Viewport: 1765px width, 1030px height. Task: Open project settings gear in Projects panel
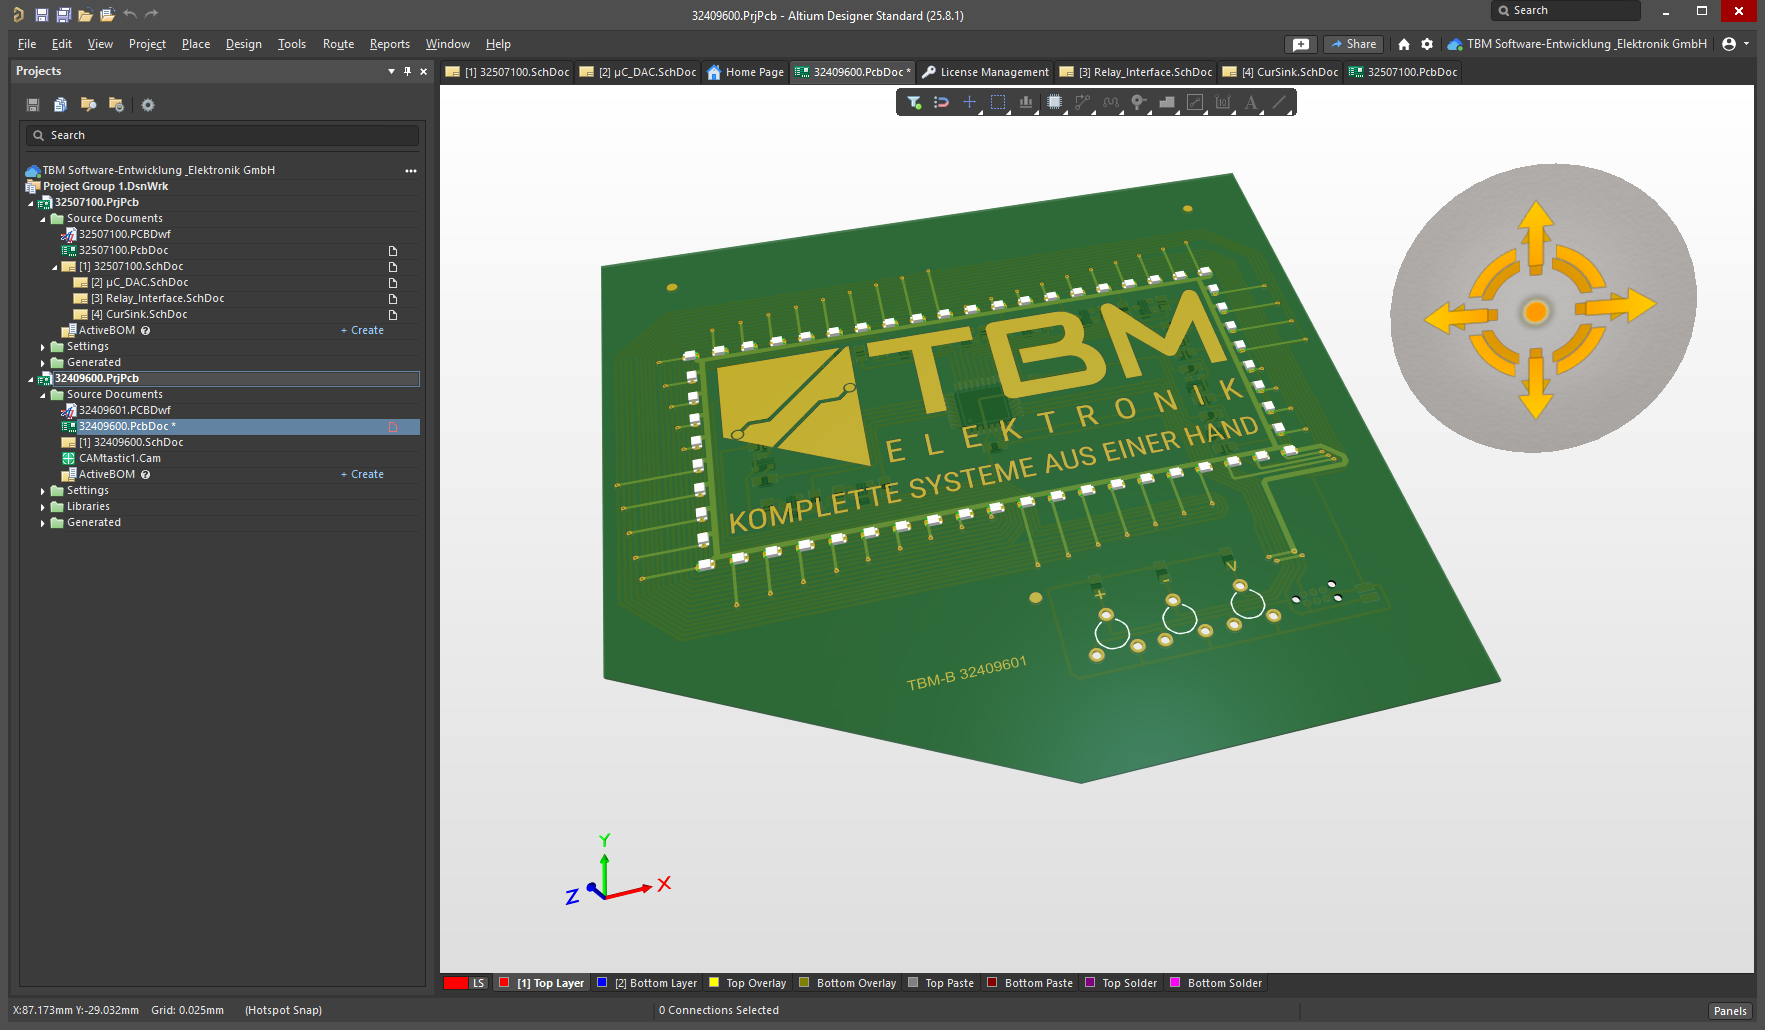[x=148, y=105]
